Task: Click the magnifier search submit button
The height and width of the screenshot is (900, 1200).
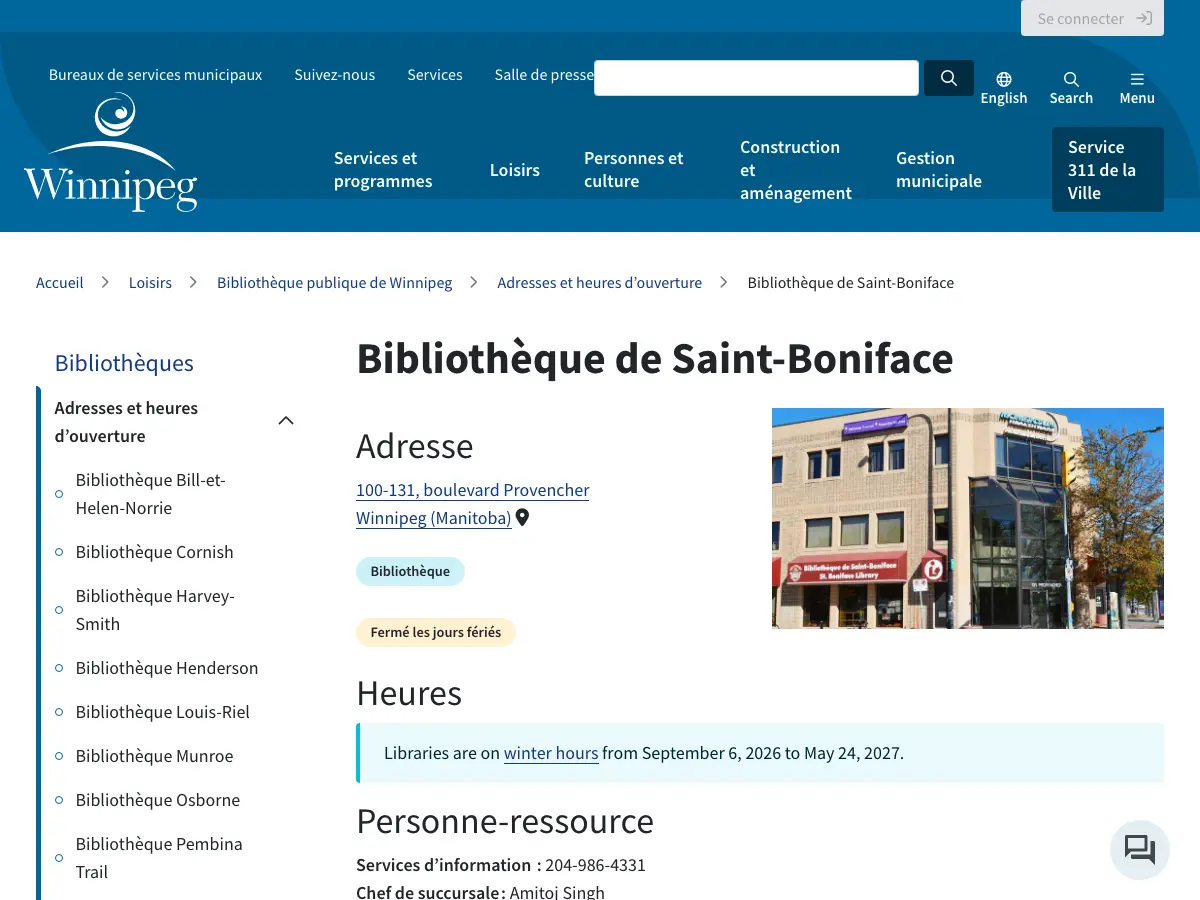Action: click(948, 78)
